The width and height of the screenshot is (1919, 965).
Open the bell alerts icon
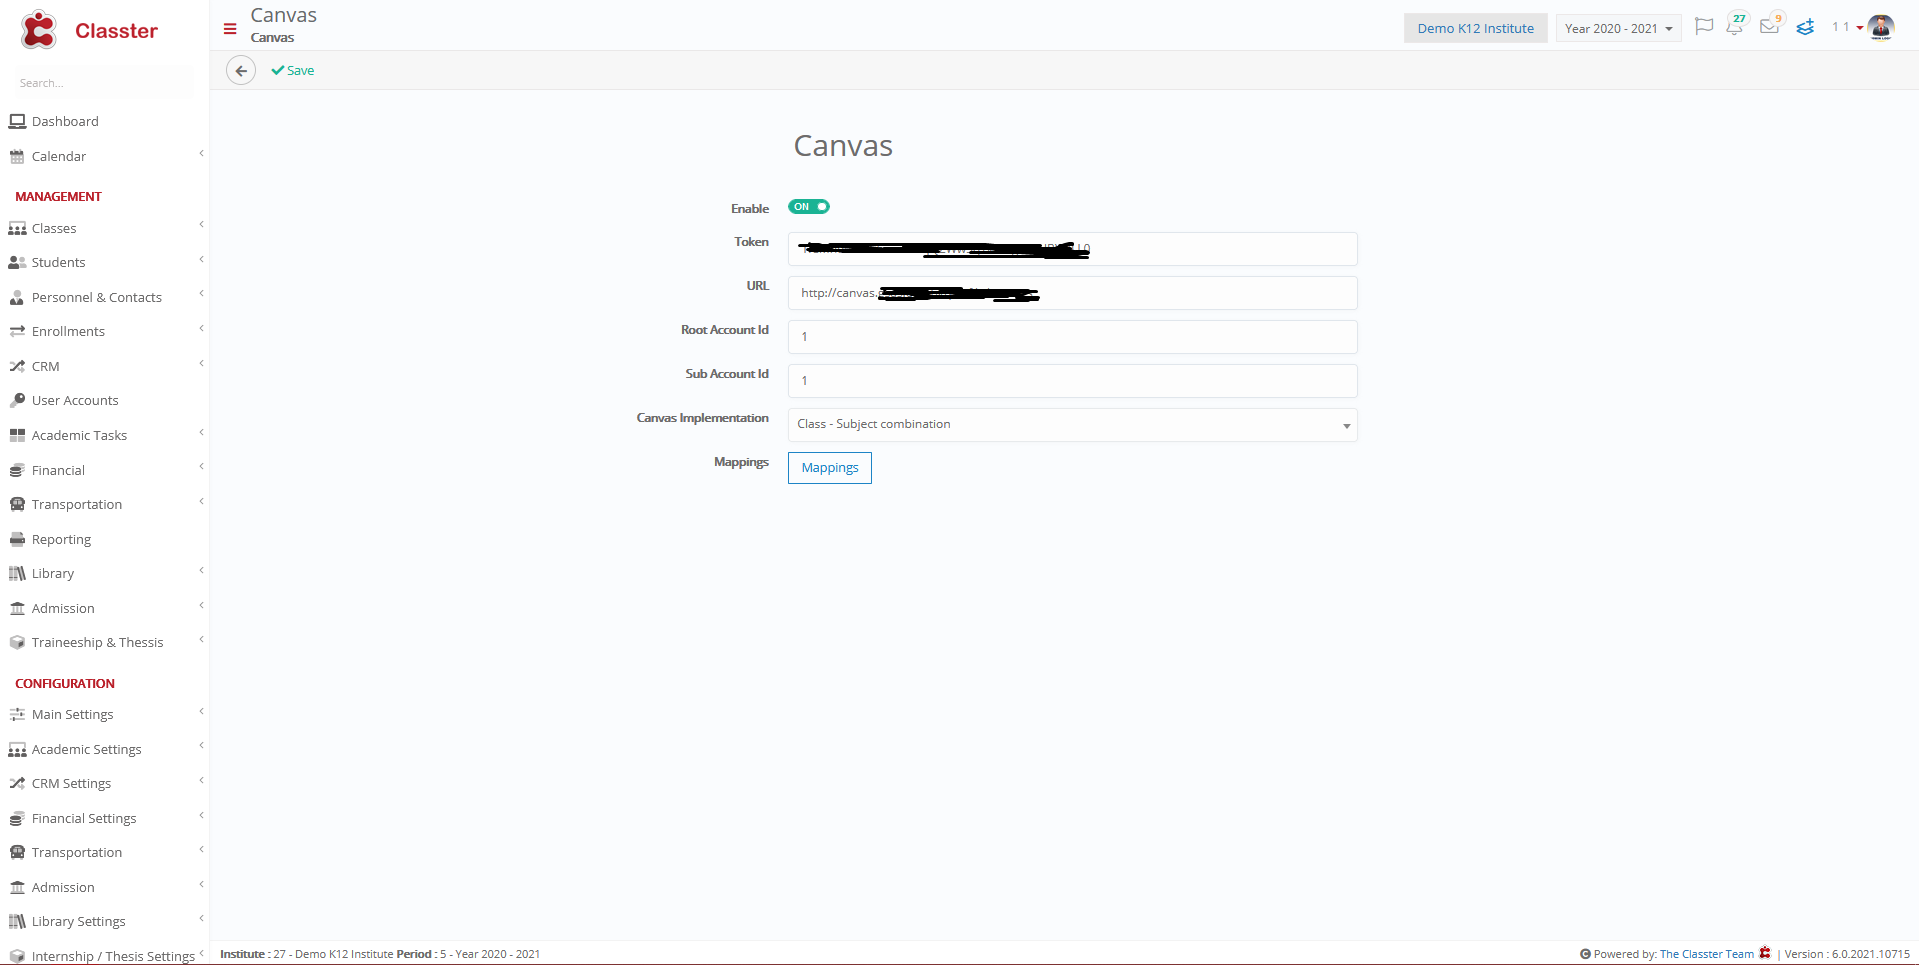click(1735, 26)
